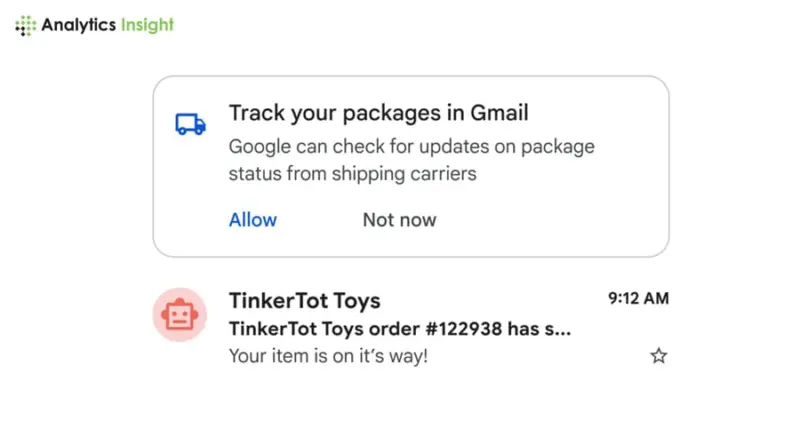
Task: Click the green 'Insight' word in the logo
Action: click(x=147, y=26)
